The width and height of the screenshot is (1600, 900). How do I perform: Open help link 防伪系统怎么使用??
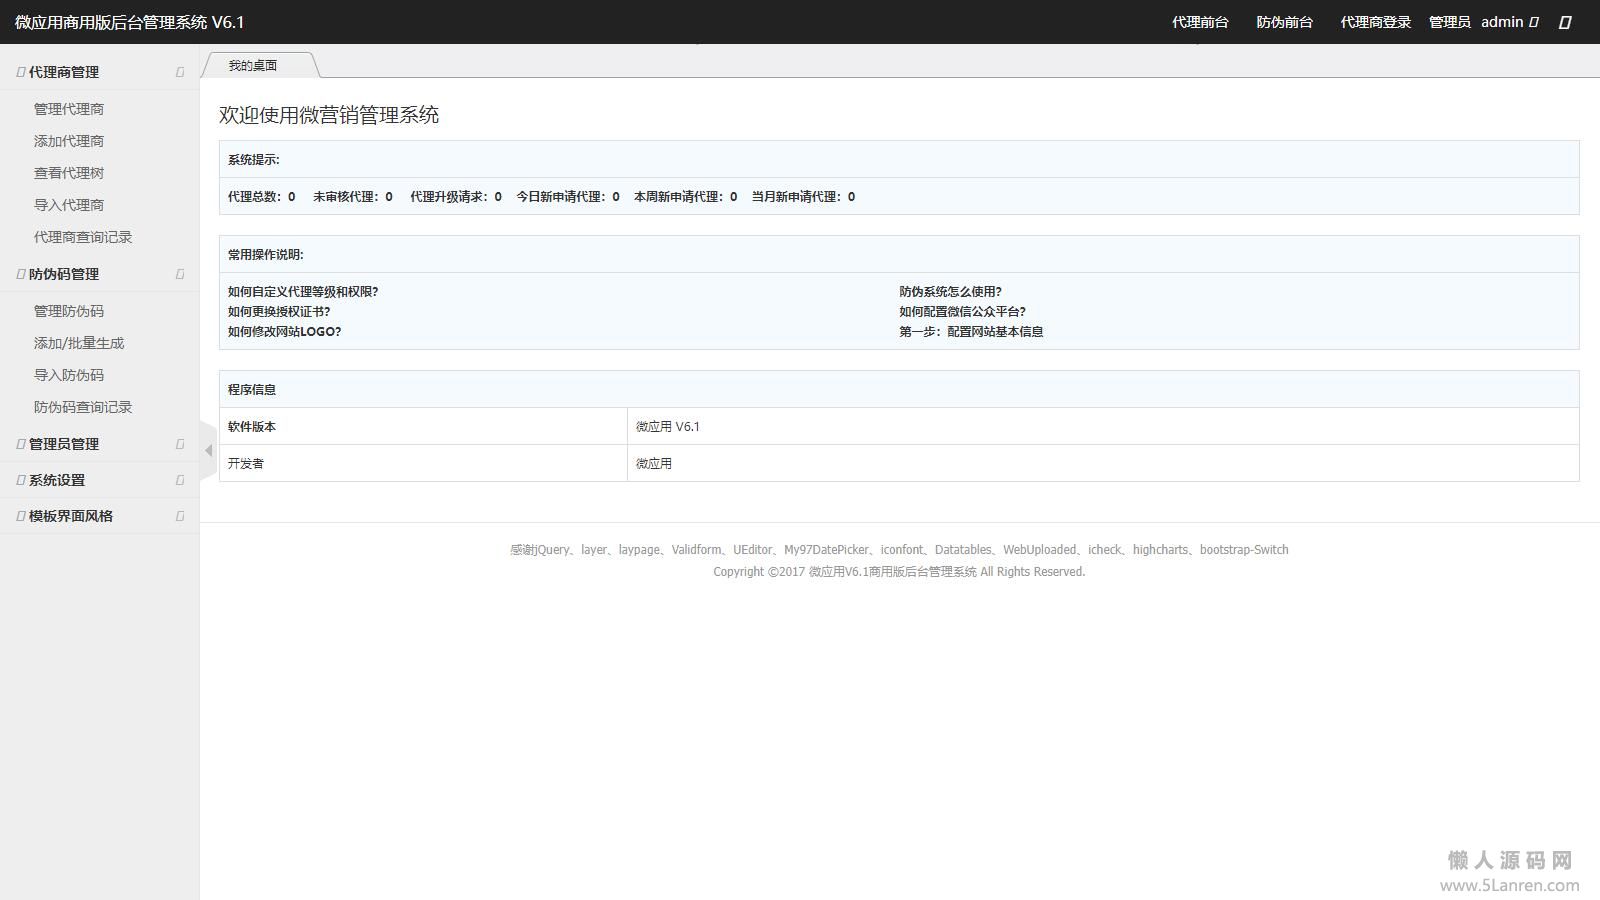(950, 292)
